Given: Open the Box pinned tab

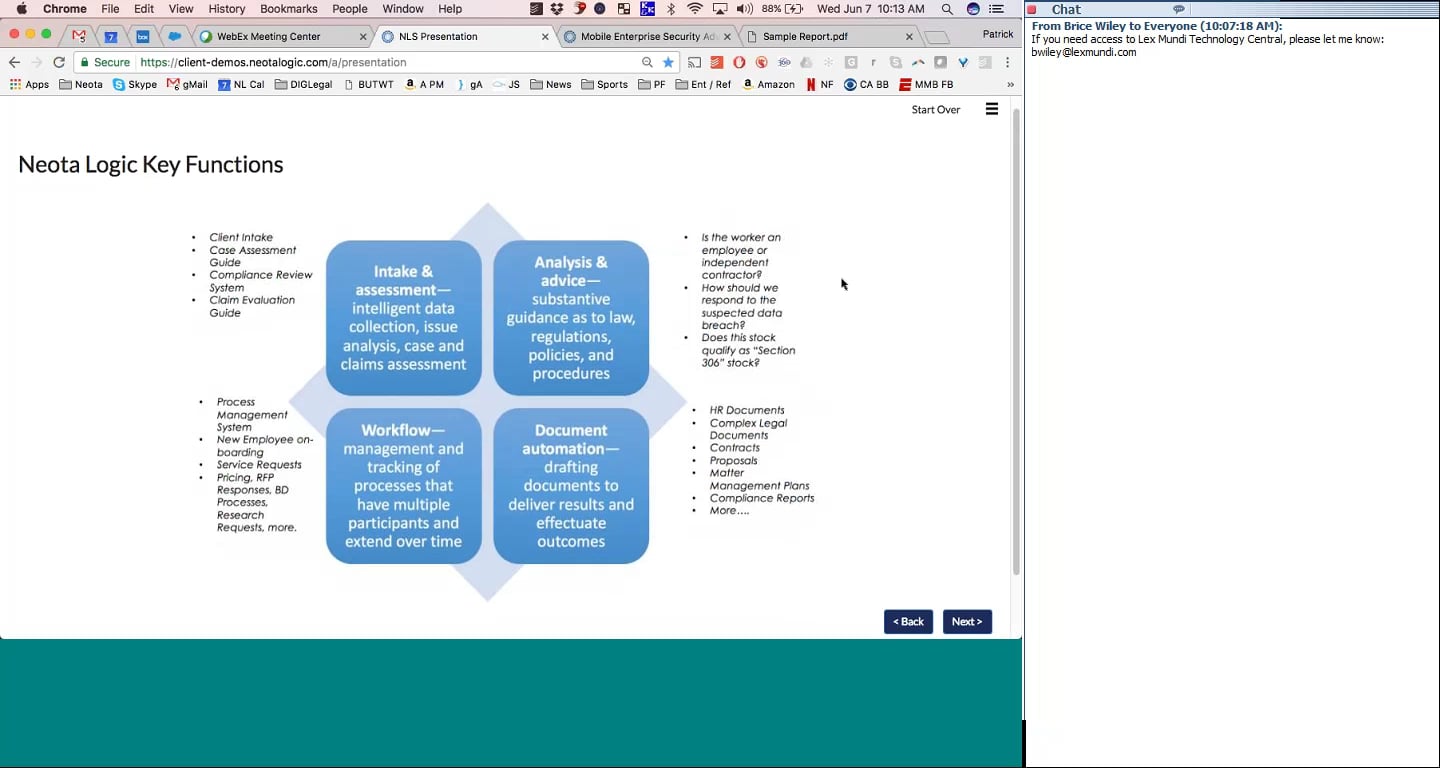Looking at the screenshot, I should pyautogui.click(x=143, y=36).
